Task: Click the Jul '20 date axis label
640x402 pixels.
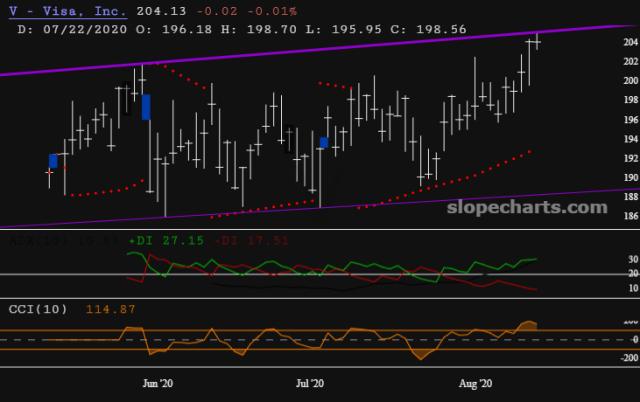Action: point(311,383)
